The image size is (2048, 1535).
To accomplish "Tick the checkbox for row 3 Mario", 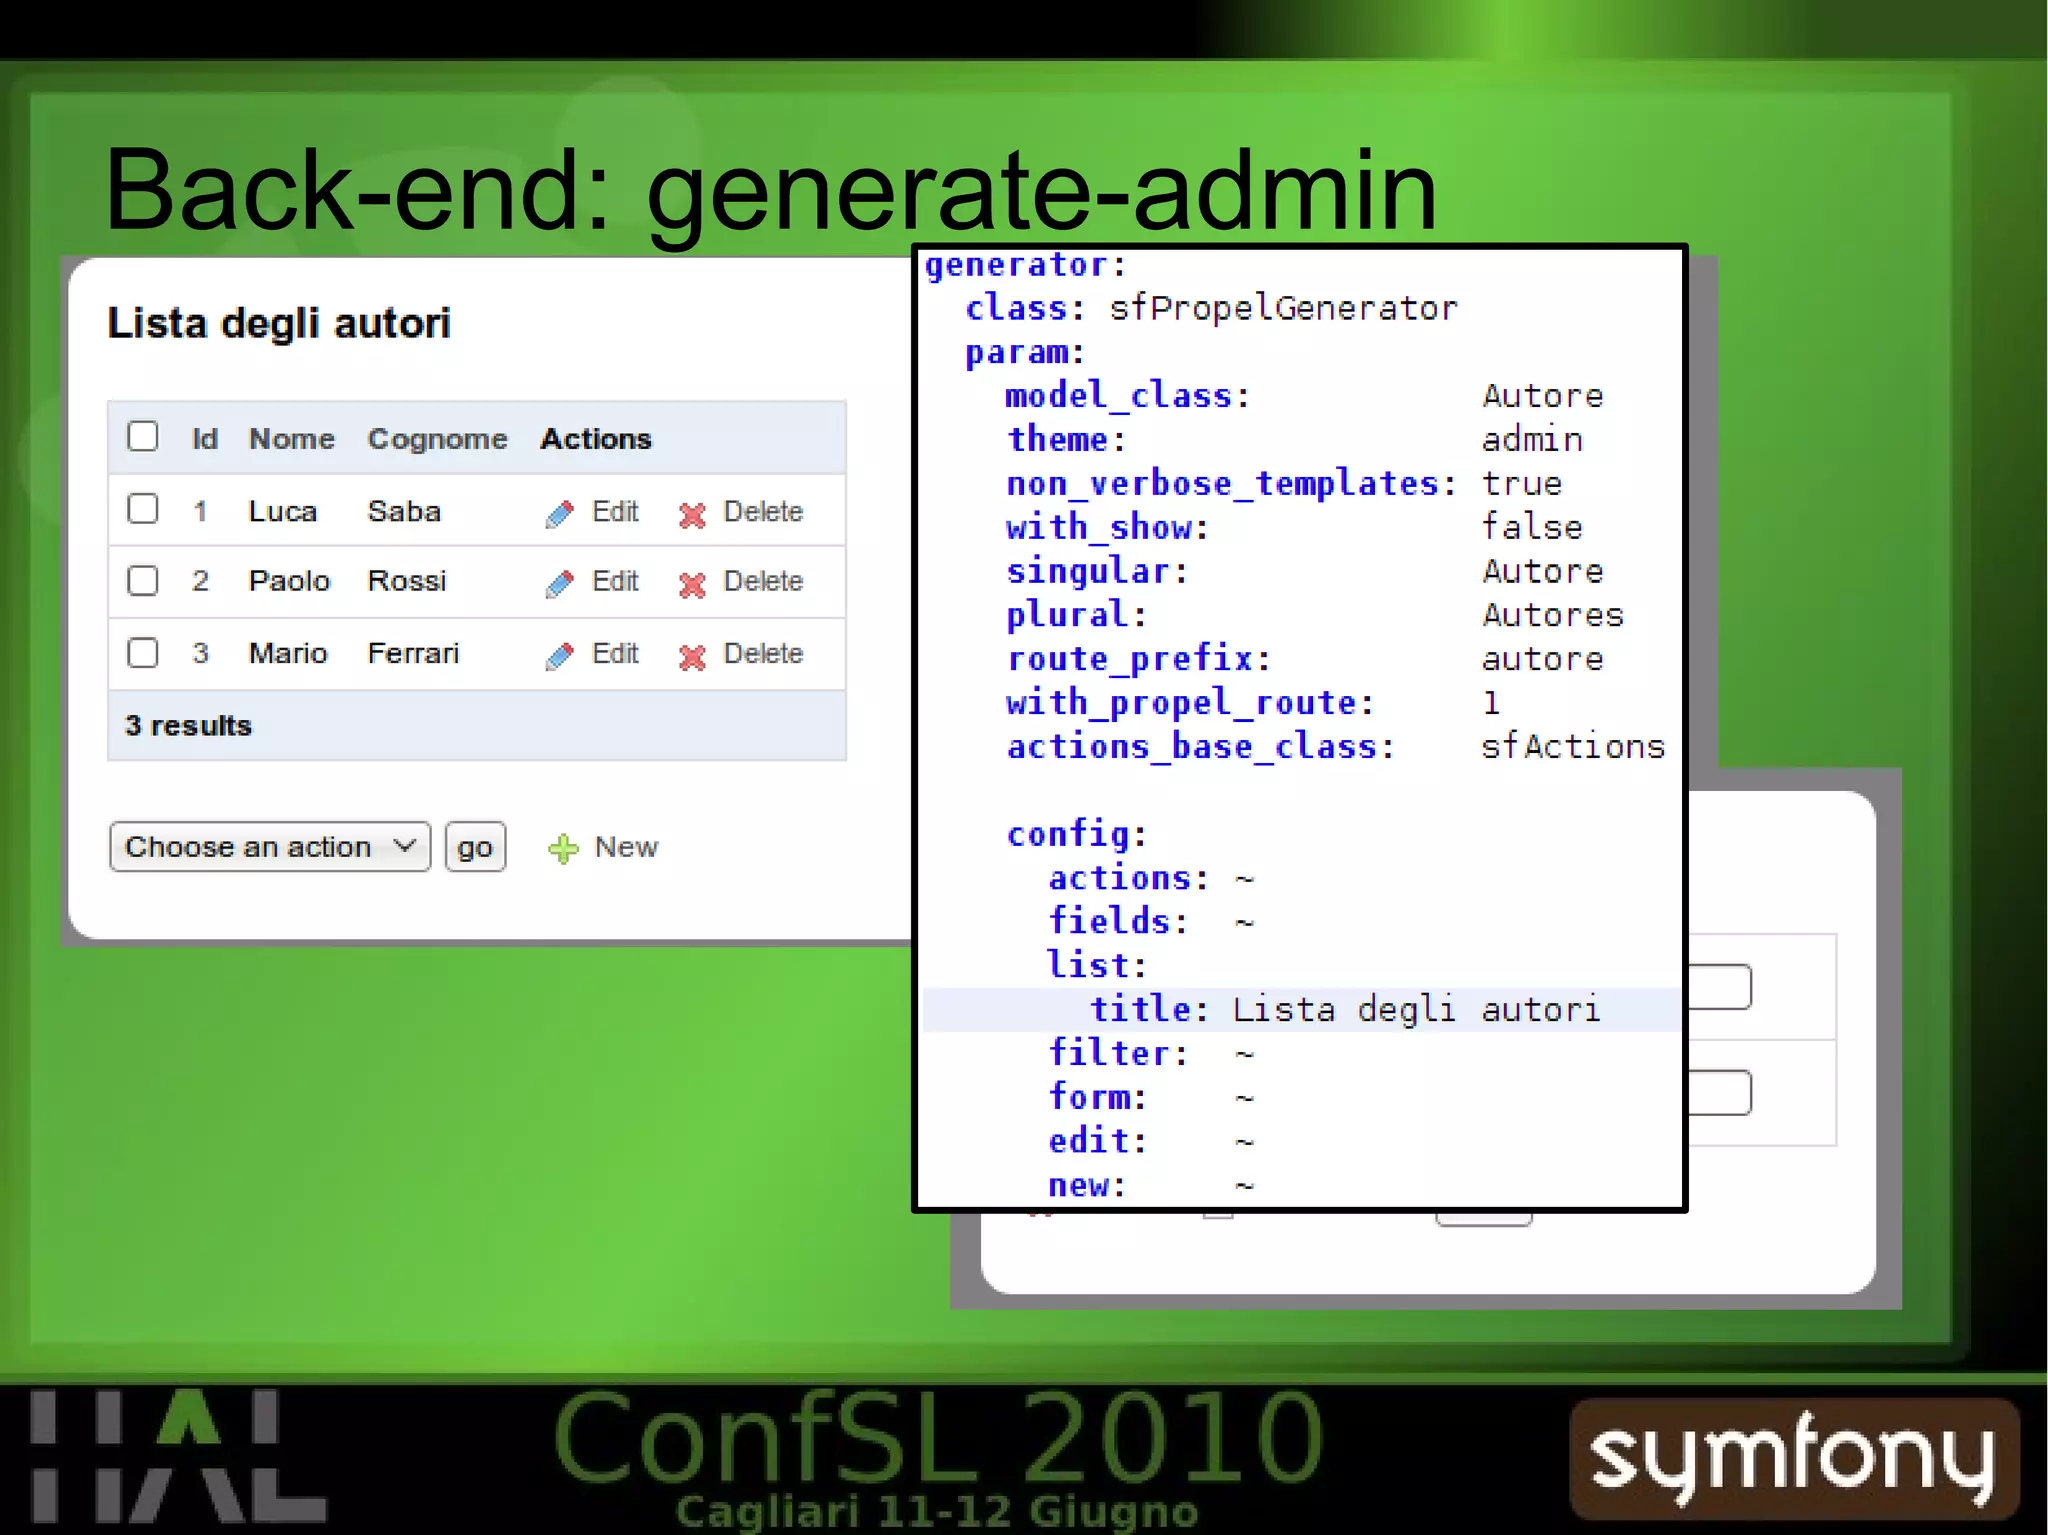I will click(143, 653).
